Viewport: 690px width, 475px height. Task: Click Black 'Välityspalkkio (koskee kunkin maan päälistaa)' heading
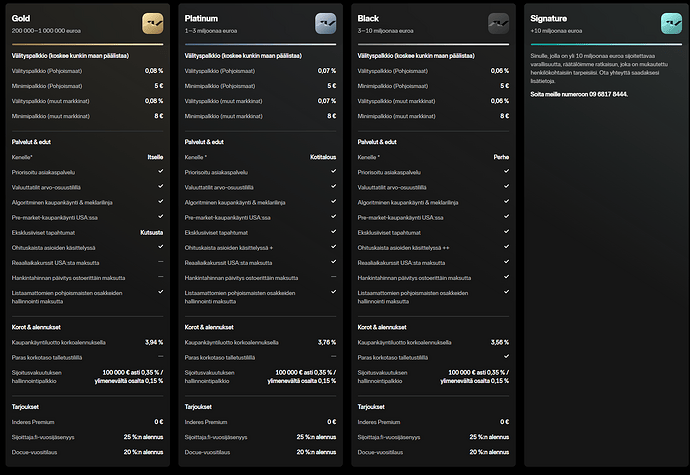coord(416,56)
